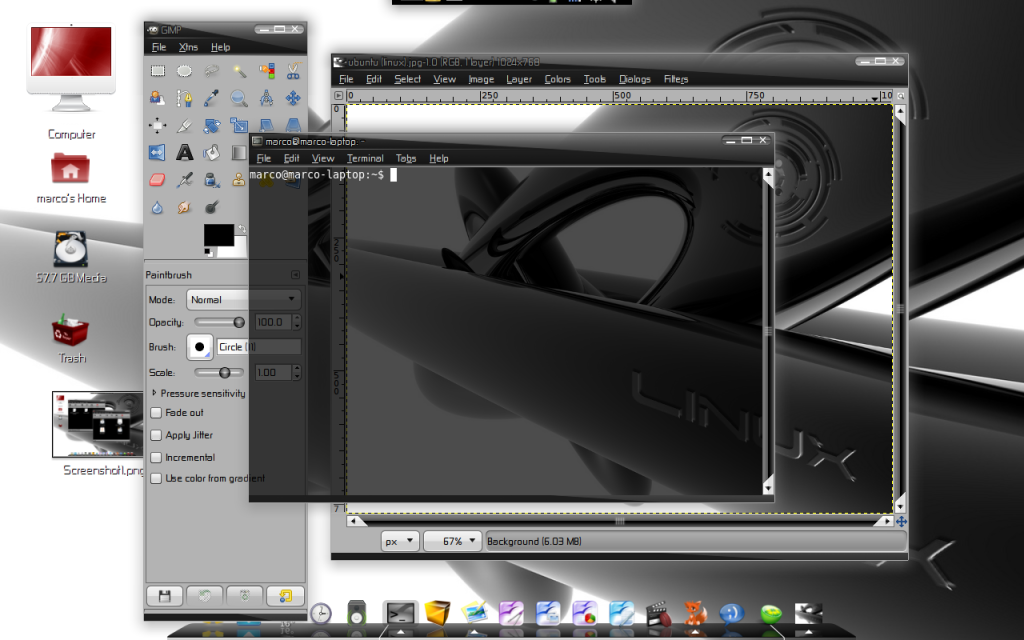Image resolution: width=1024 pixels, height=640 pixels.
Task: Select the Text tool letter A
Action: (185, 153)
